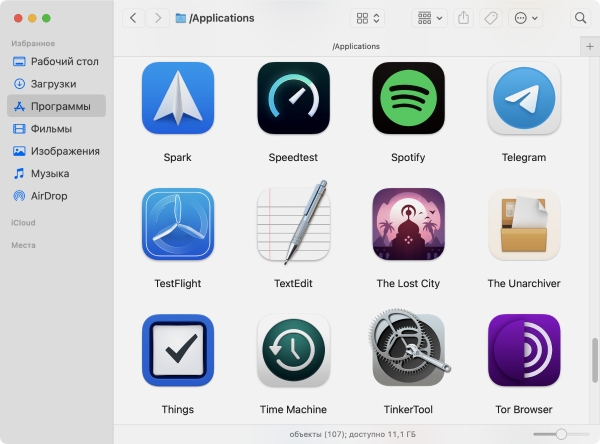The width and height of the screenshot is (600, 444).
Task: Click the share toolbar button
Action: tap(463, 18)
